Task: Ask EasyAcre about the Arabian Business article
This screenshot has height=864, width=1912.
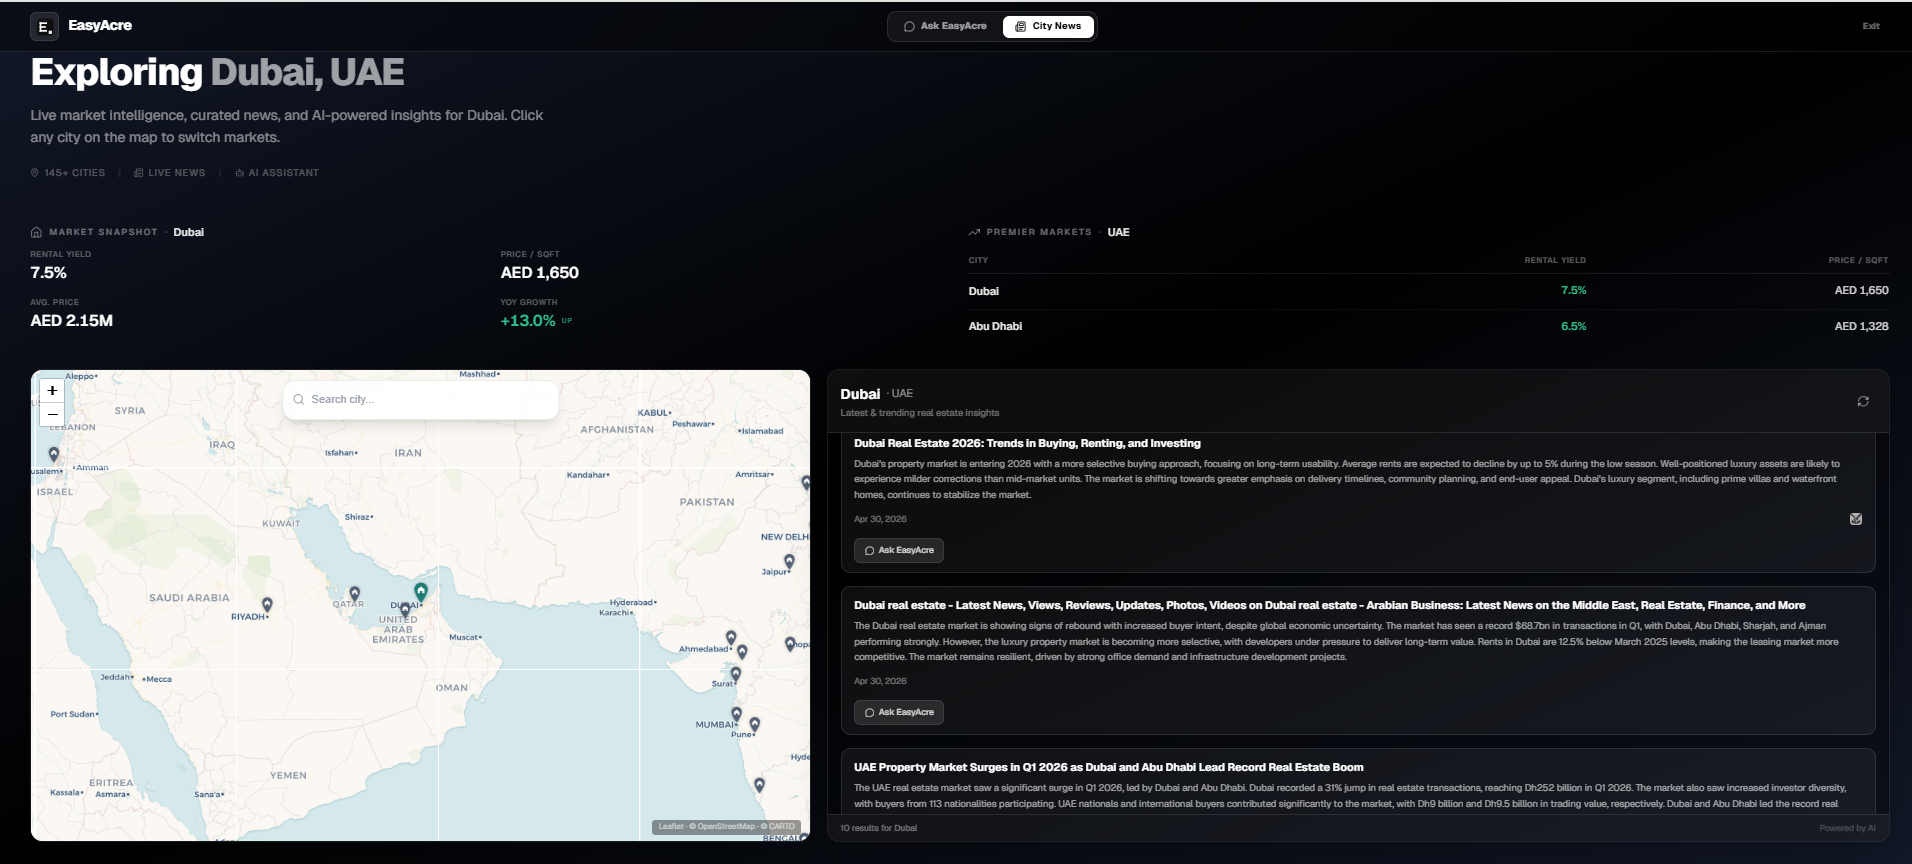Action: pos(899,712)
